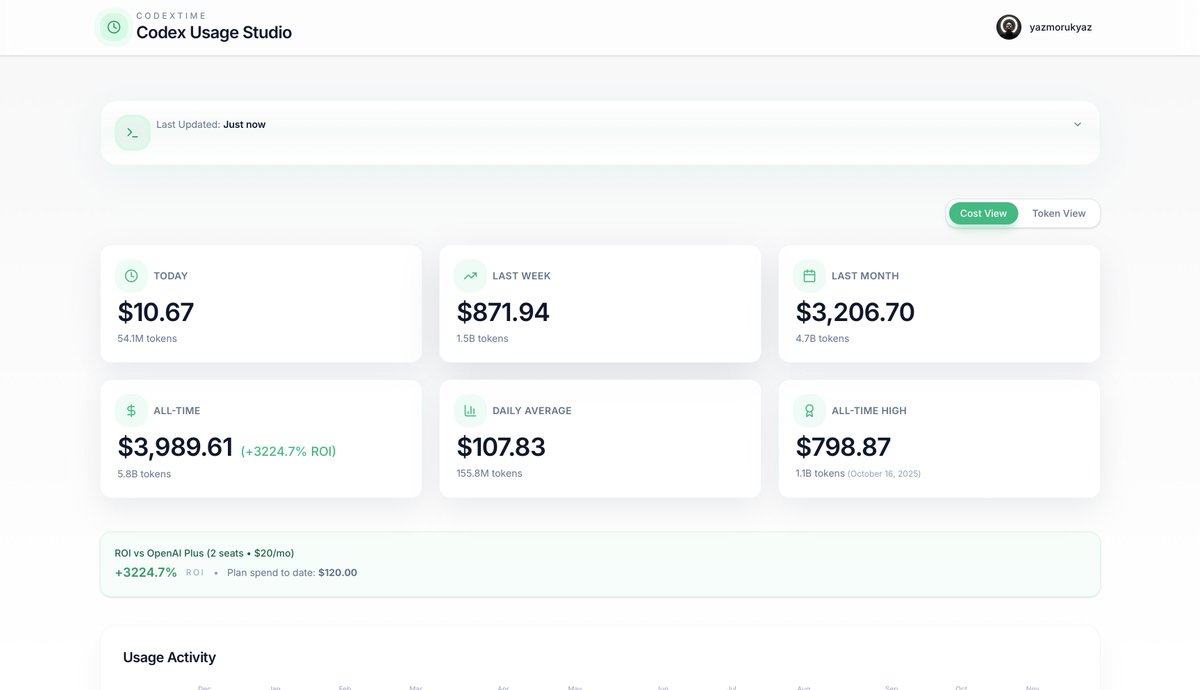Click the calendar icon on Last Month card
The width and height of the screenshot is (1200, 690).
pyautogui.click(x=809, y=276)
